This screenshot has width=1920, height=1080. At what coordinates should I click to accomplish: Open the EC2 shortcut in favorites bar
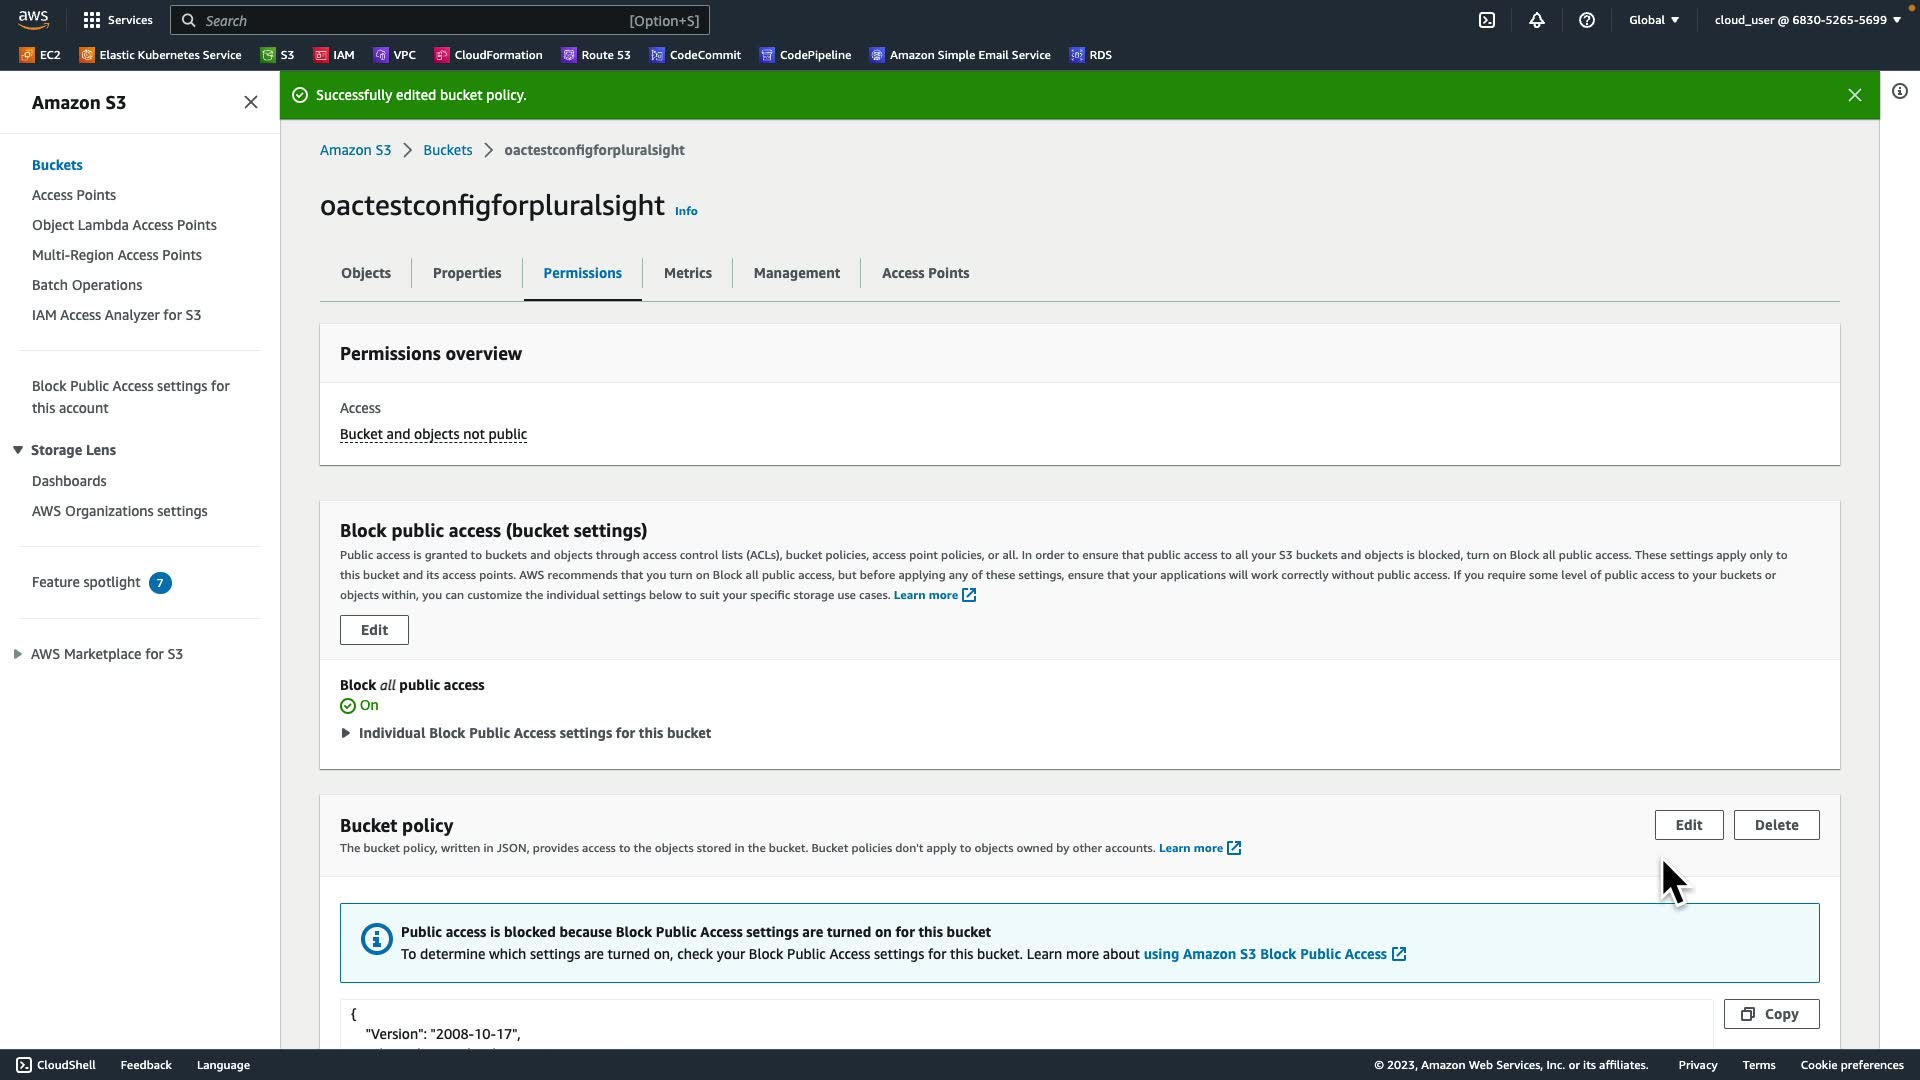click(x=41, y=55)
